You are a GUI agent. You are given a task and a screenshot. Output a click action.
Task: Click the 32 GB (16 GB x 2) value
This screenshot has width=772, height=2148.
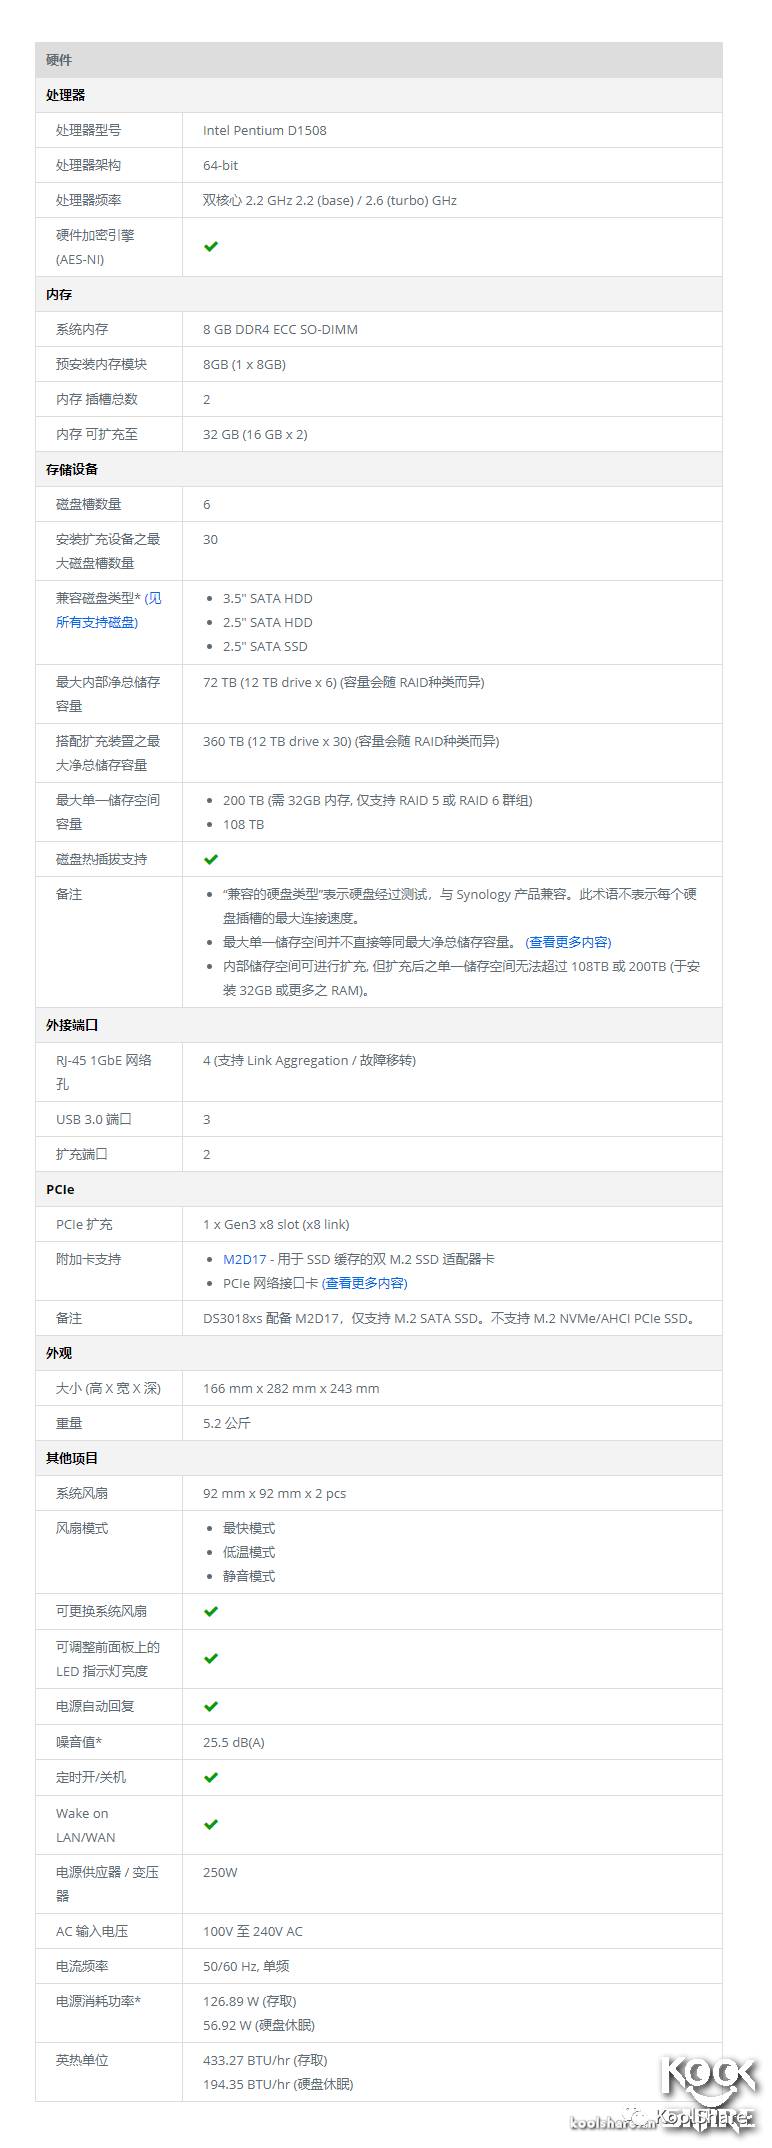[255, 434]
